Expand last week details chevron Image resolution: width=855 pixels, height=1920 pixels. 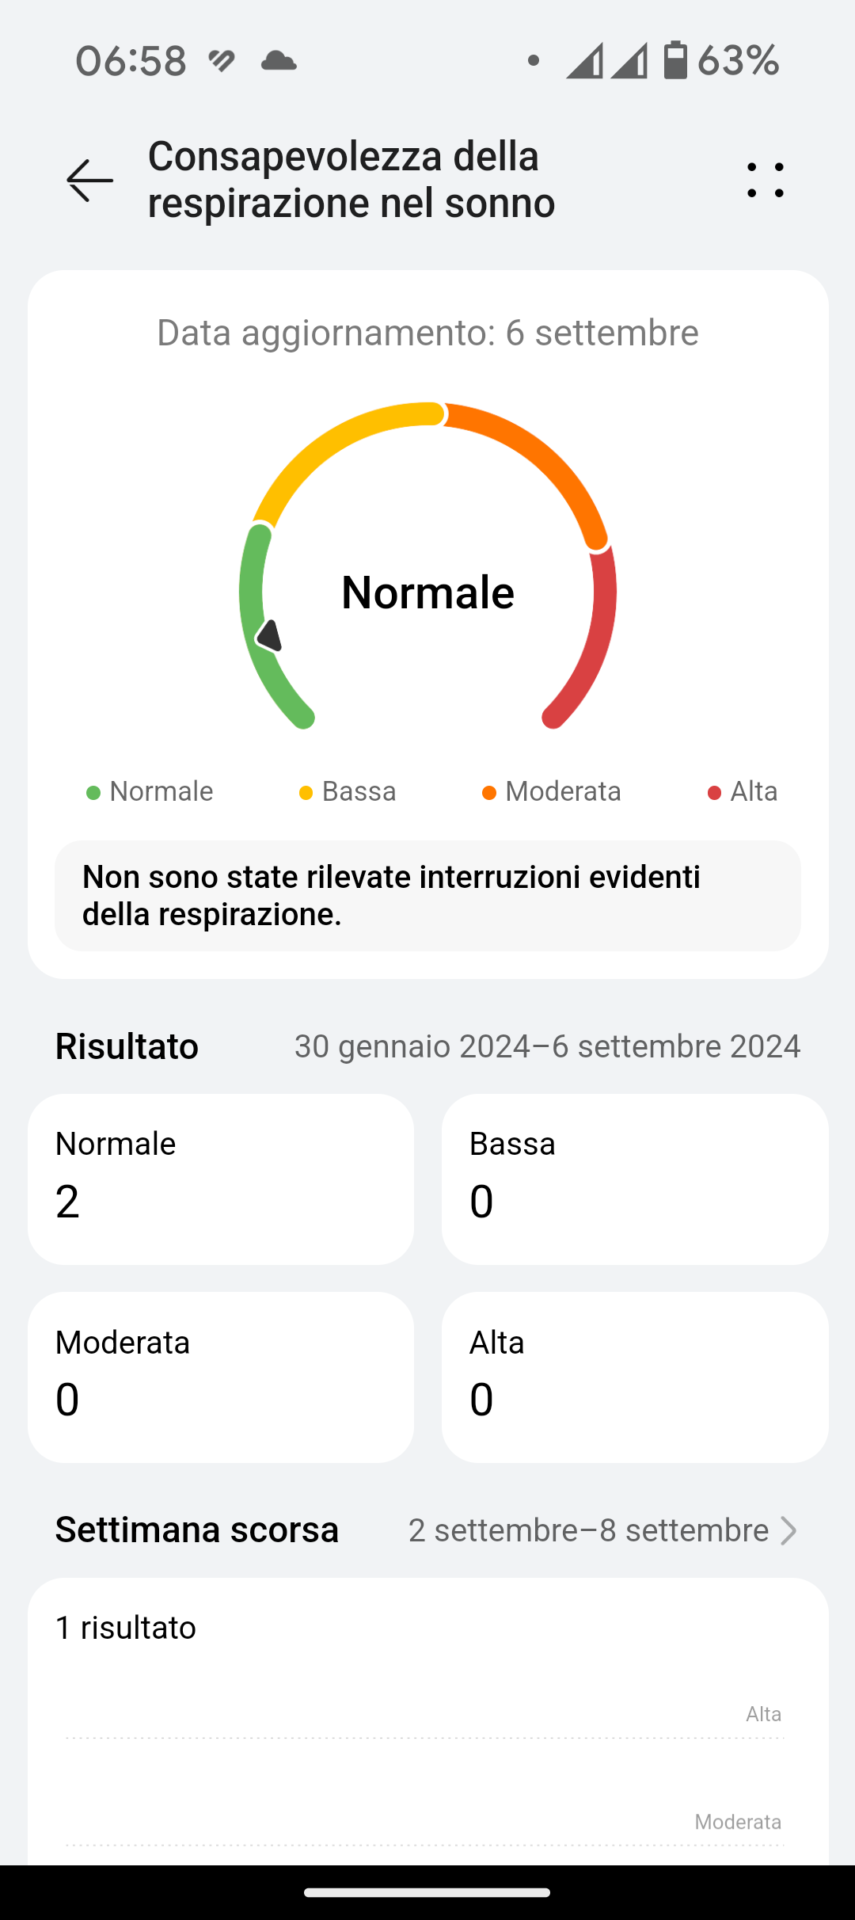point(788,1530)
